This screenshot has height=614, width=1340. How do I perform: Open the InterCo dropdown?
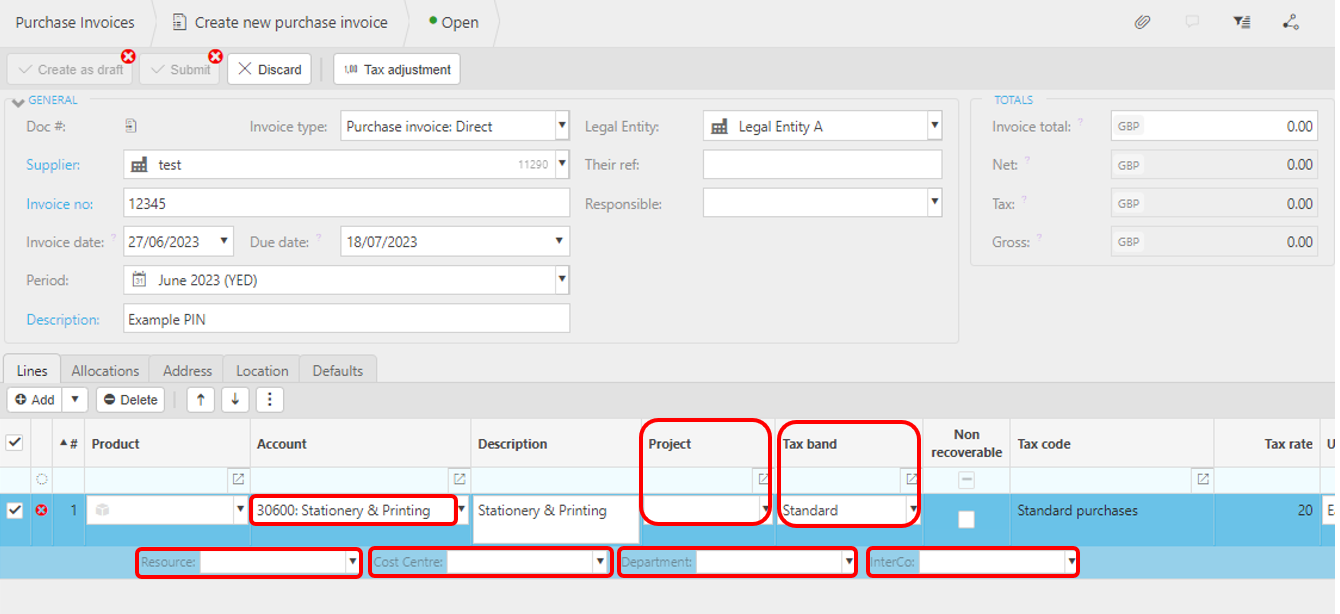tap(1072, 563)
